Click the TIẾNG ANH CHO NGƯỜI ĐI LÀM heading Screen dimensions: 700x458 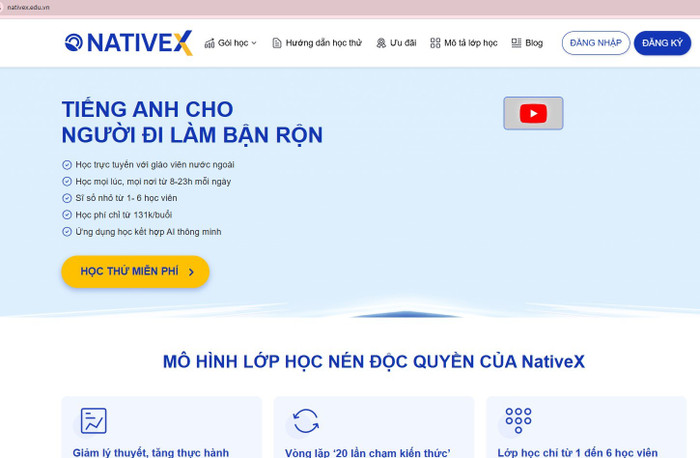(x=192, y=122)
